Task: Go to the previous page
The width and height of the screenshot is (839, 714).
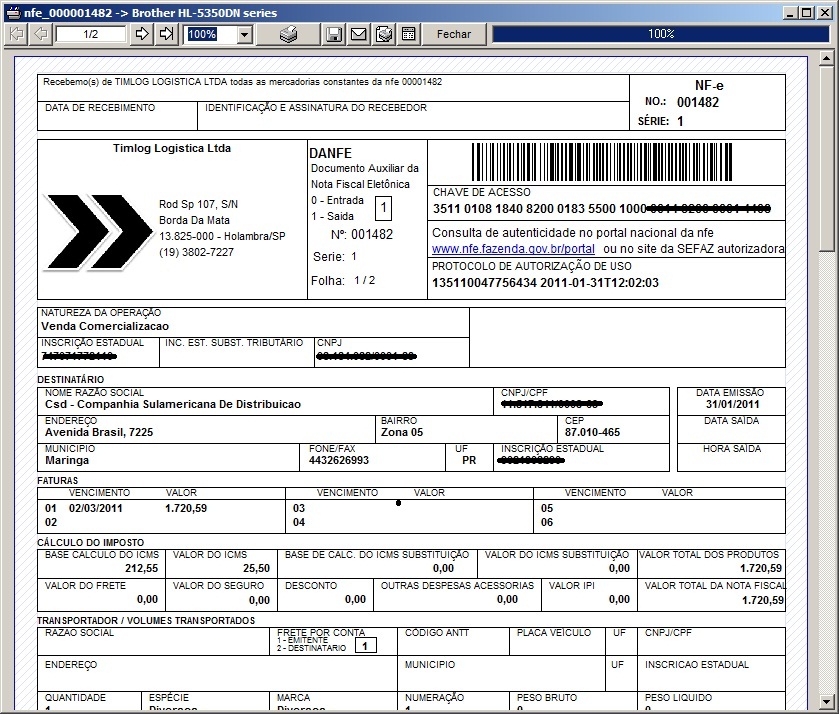Action: click(41, 34)
